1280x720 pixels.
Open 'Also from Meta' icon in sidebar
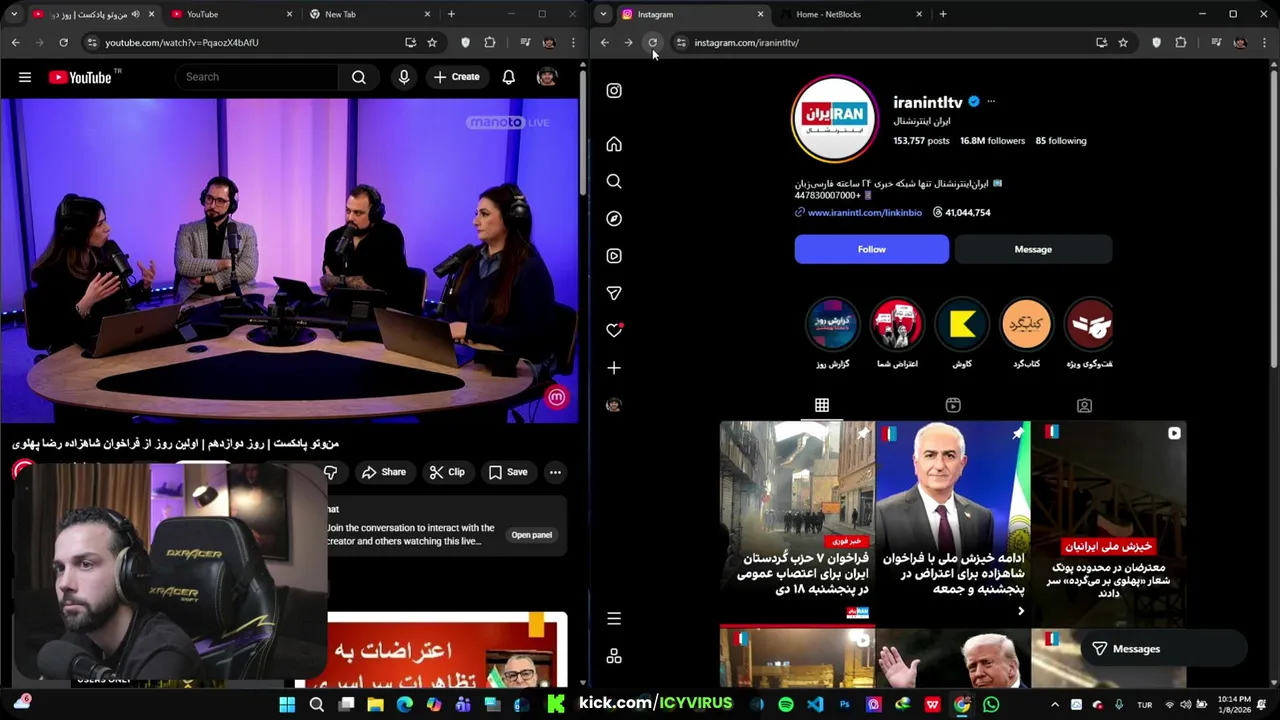pyautogui.click(x=614, y=656)
